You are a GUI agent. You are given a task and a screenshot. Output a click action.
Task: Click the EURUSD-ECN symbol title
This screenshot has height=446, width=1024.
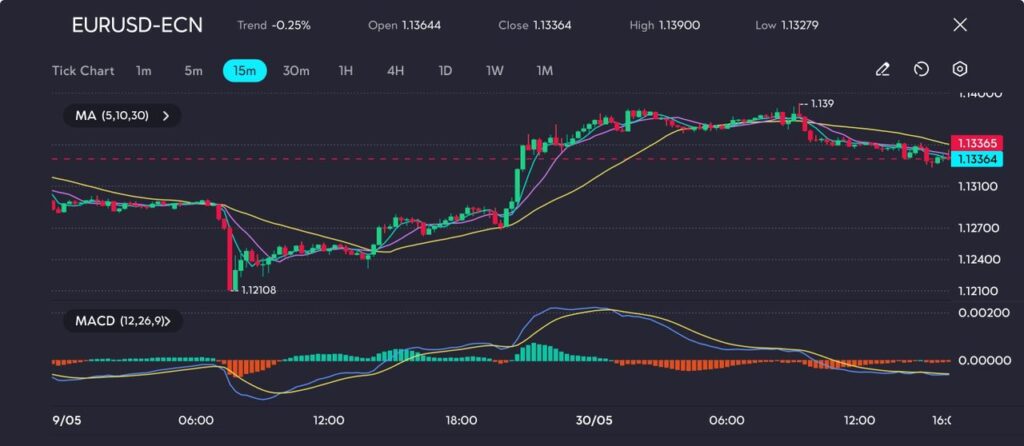point(137,25)
